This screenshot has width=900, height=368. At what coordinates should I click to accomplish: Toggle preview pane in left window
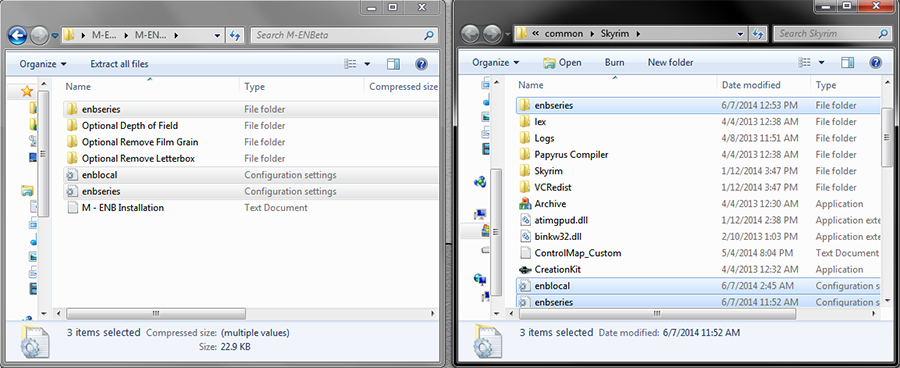(x=393, y=64)
